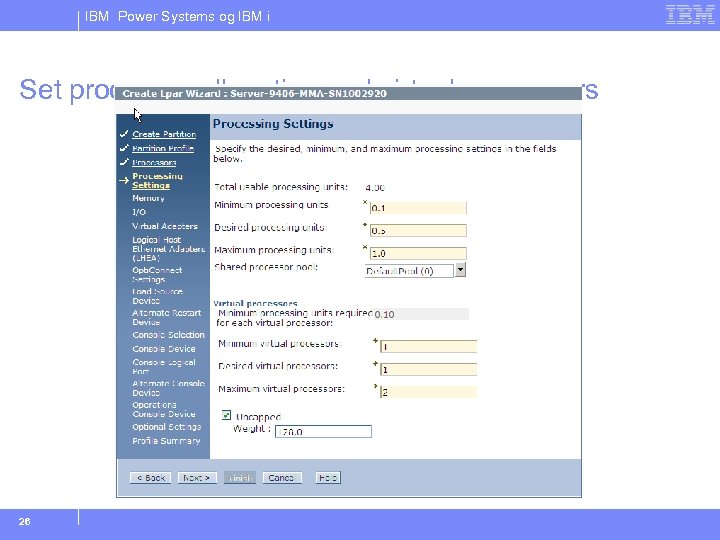Select the Console Selection step
This screenshot has width=720, height=540.
click(169, 335)
